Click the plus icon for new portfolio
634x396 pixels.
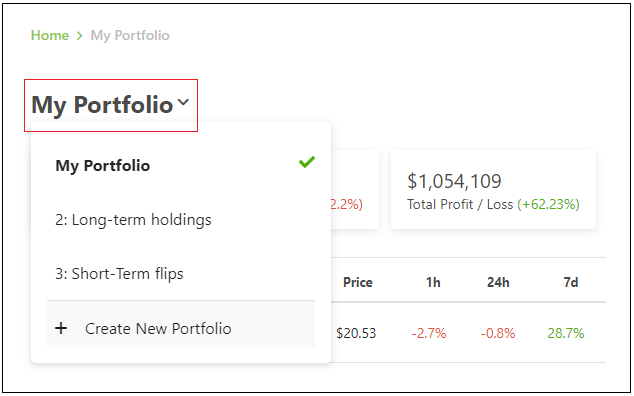pos(61,328)
